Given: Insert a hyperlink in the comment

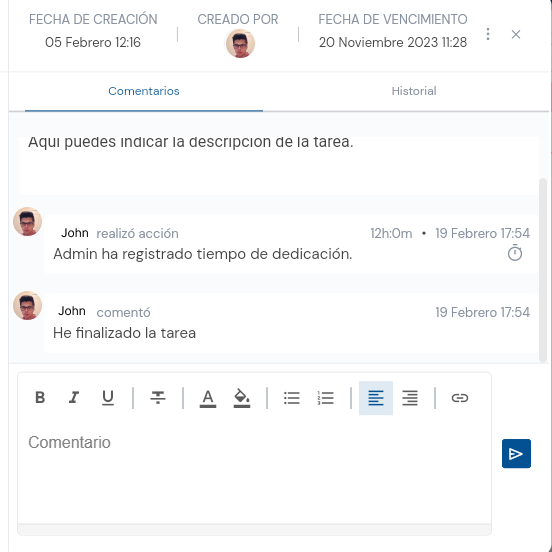Looking at the screenshot, I should coord(460,398).
